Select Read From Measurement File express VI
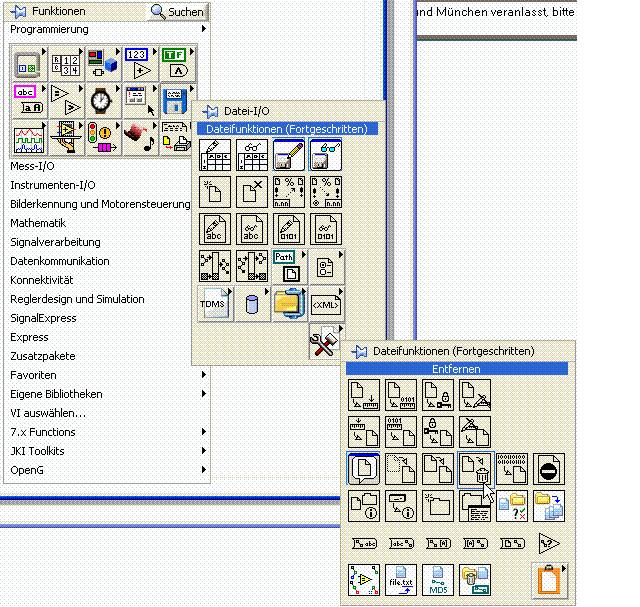Image resolution: width=640 pixels, height=607 pixels. click(x=326, y=155)
